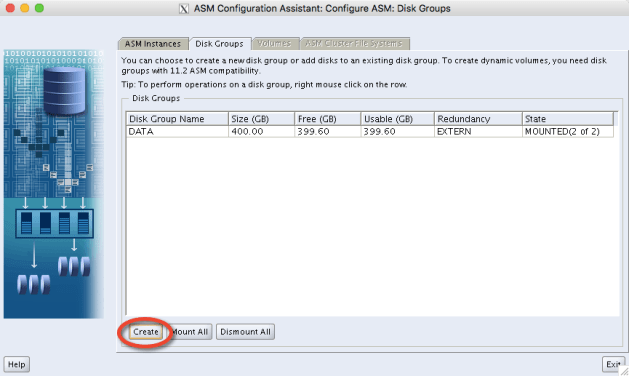The width and height of the screenshot is (629, 376).
Task: Switch to the ASM Instances tab
Action: [153, 44]
